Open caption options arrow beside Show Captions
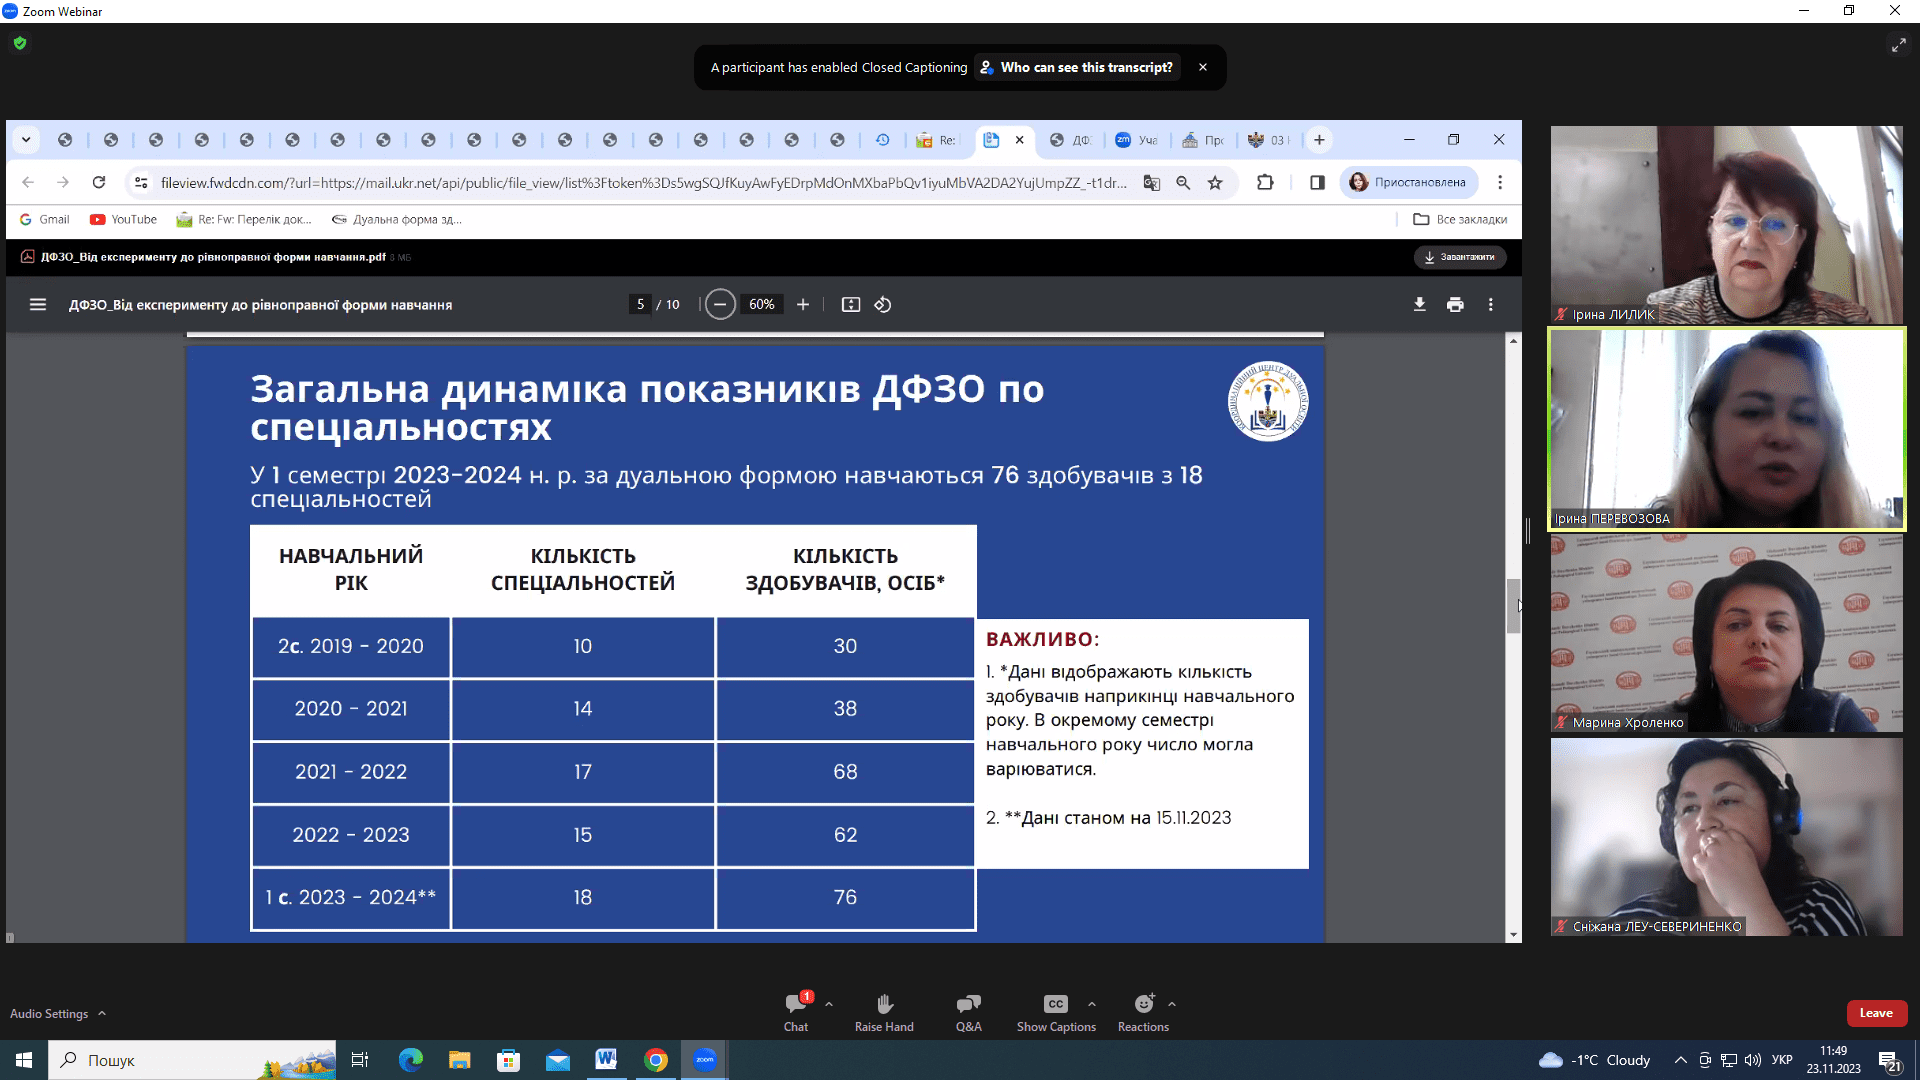Image resolution: width=1920 pixels, height=1080 pixels. point(1092,1004)
